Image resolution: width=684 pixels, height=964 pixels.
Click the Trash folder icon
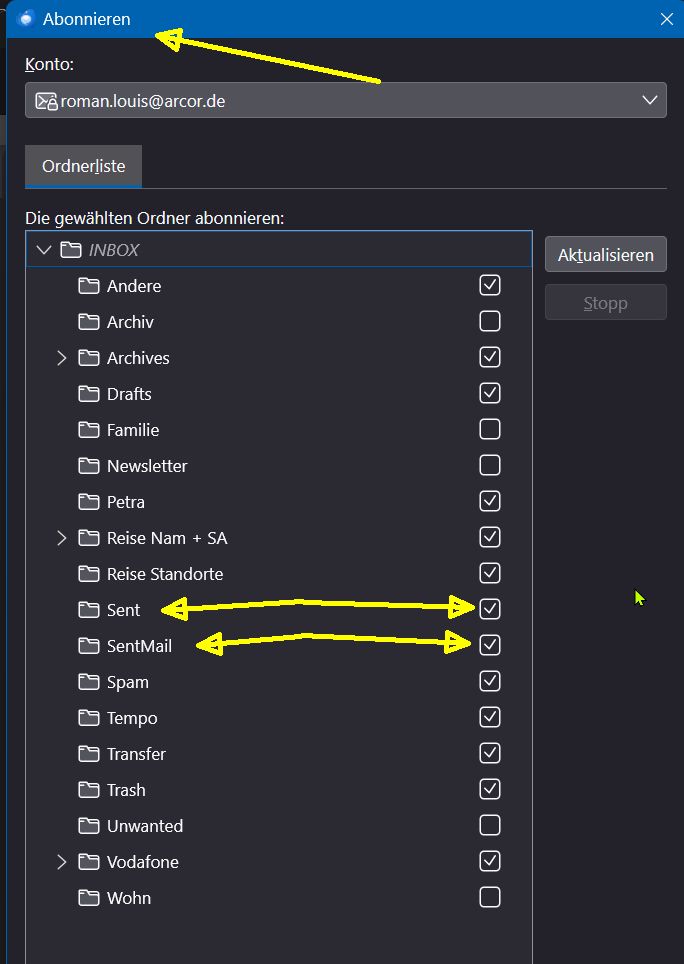pos(89,789)
